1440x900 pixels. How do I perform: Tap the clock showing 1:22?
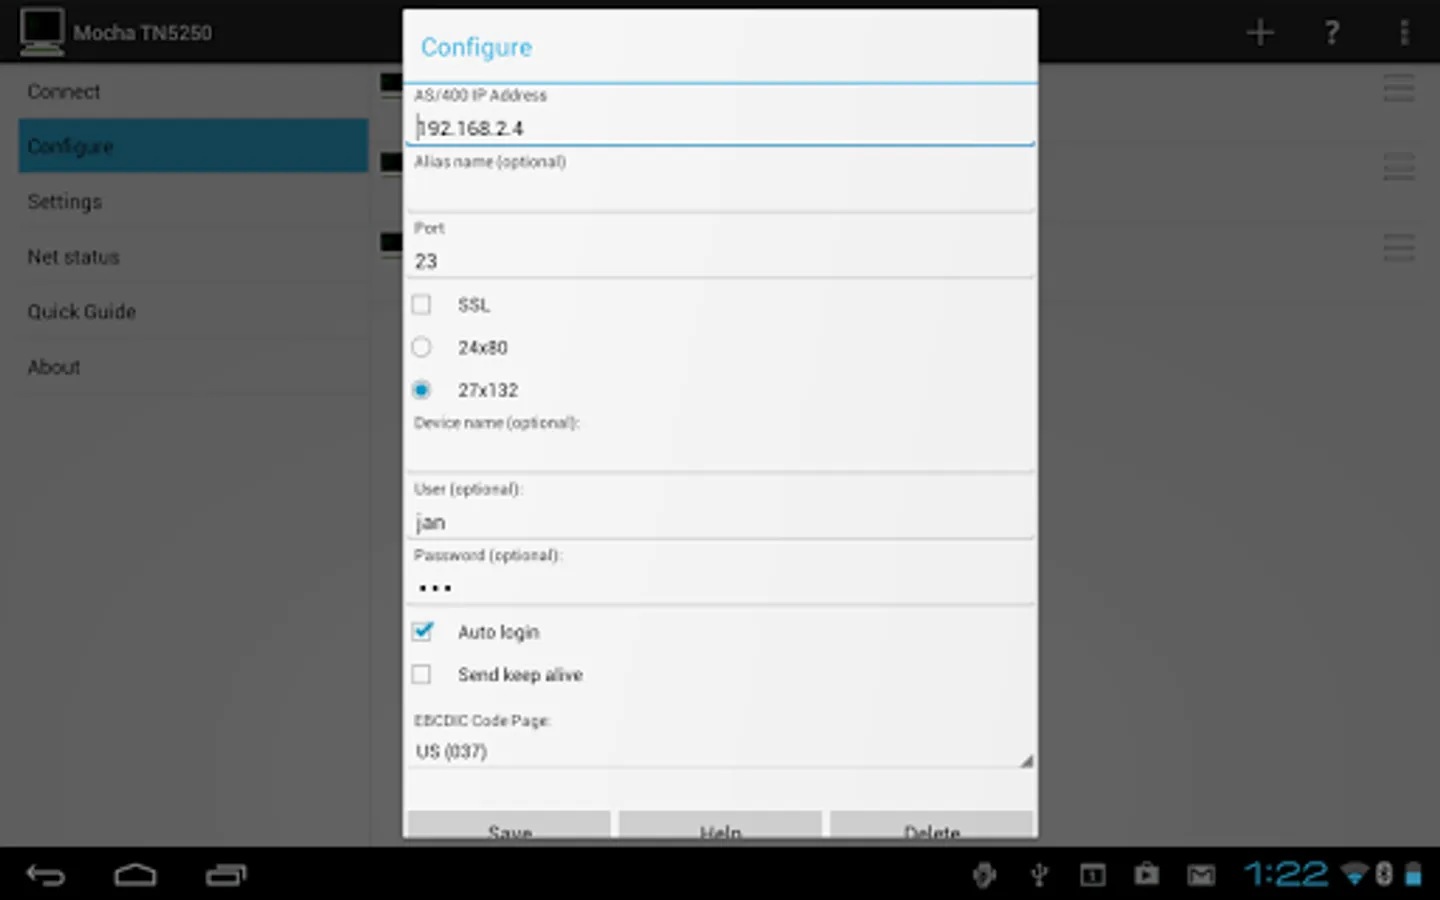1286,875
